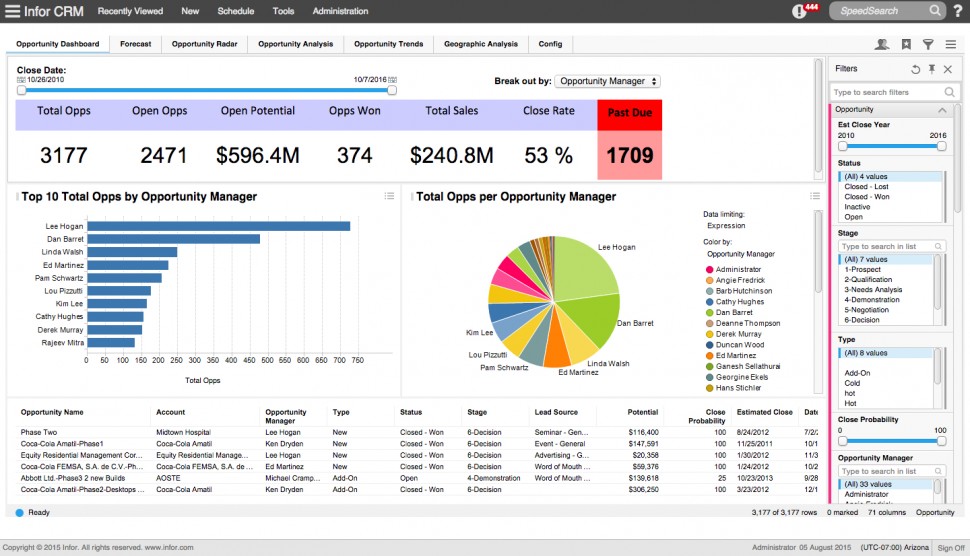This screenshot has height=556, width=970.
Task: Click the Est Close Year right handle
Action: pyautogui.click(x=942, y=147)
